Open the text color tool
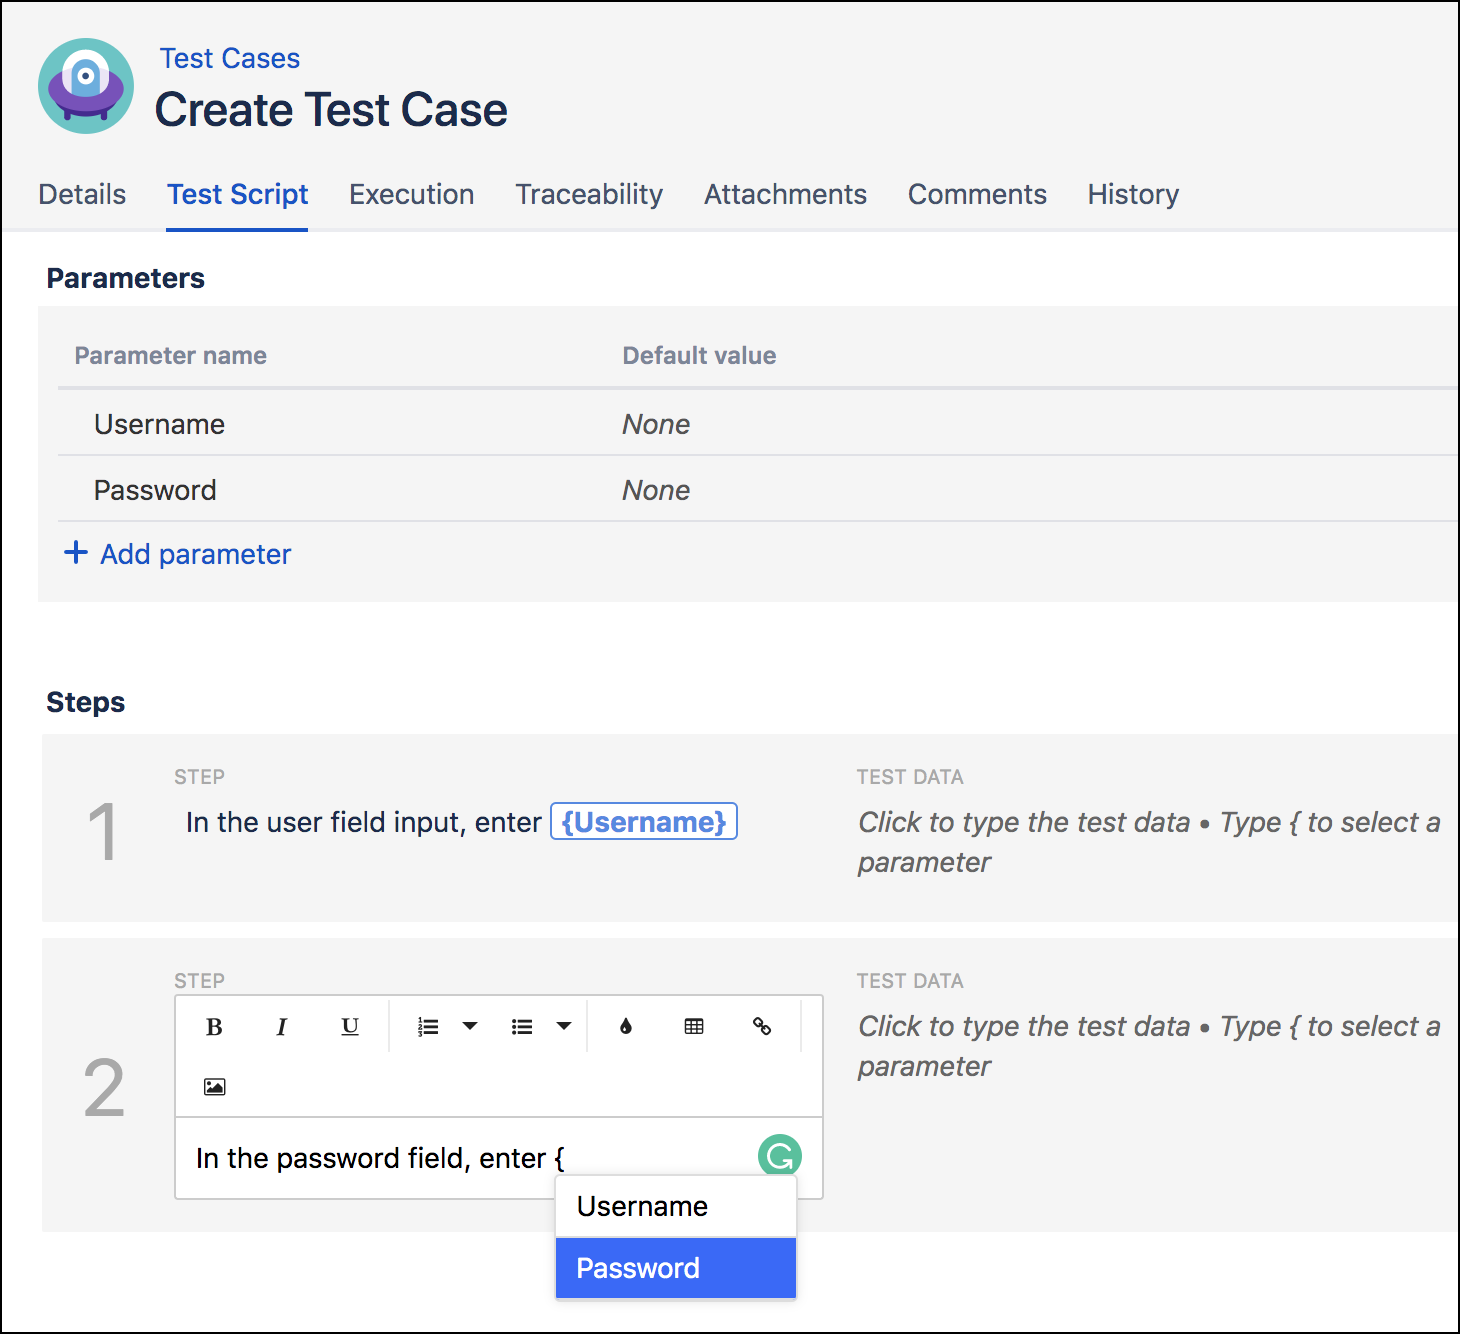The image size is (1460, 1334). tap(625, 1026)
